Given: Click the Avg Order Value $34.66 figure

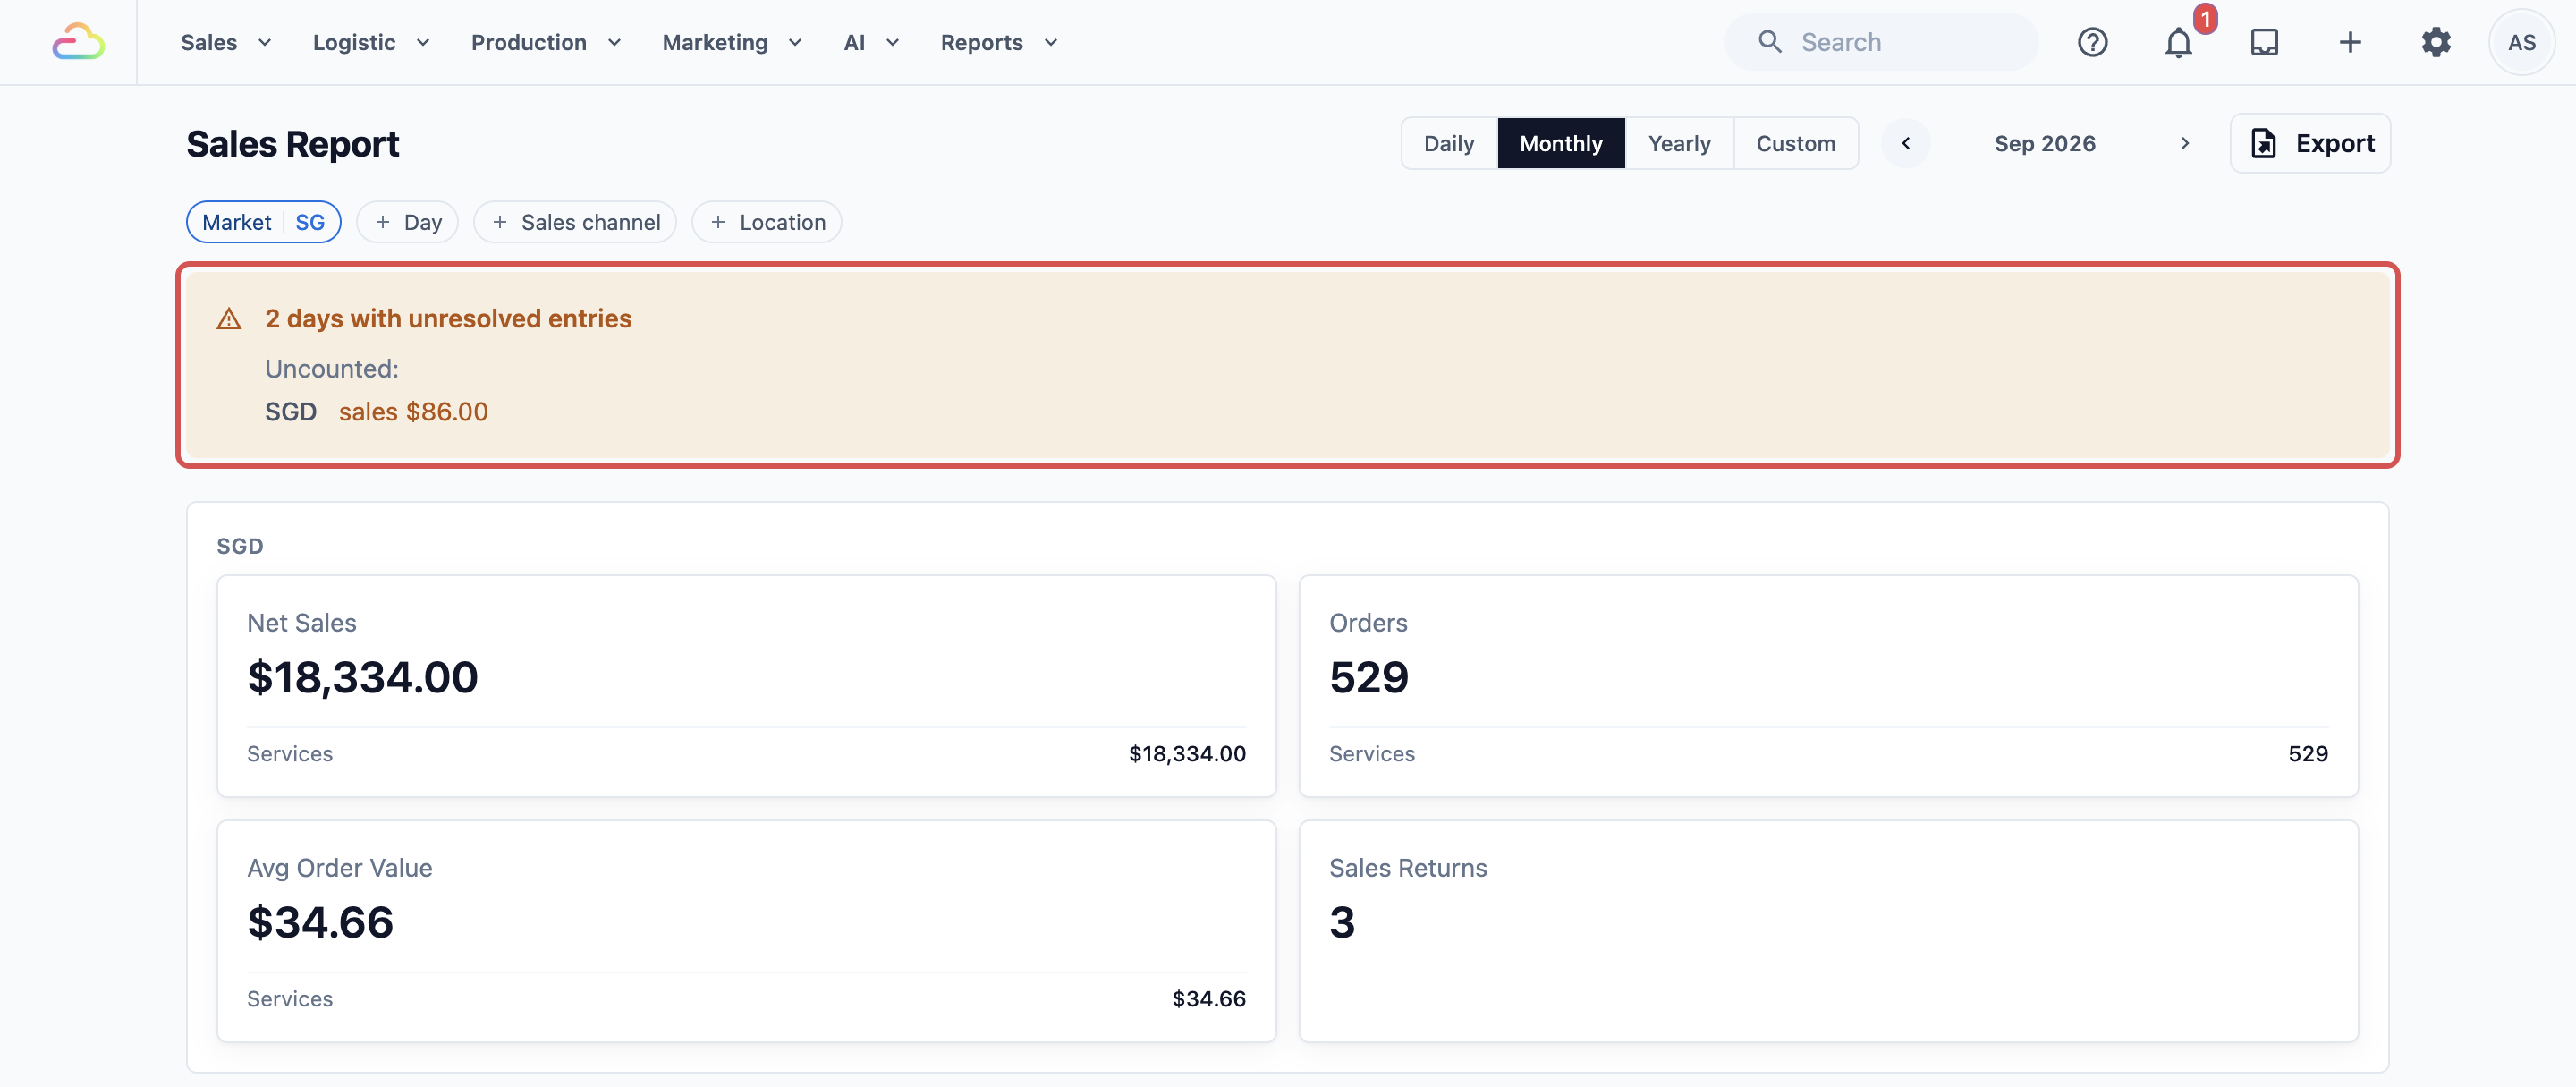Looking at the screenshot, I should [320, 922].
